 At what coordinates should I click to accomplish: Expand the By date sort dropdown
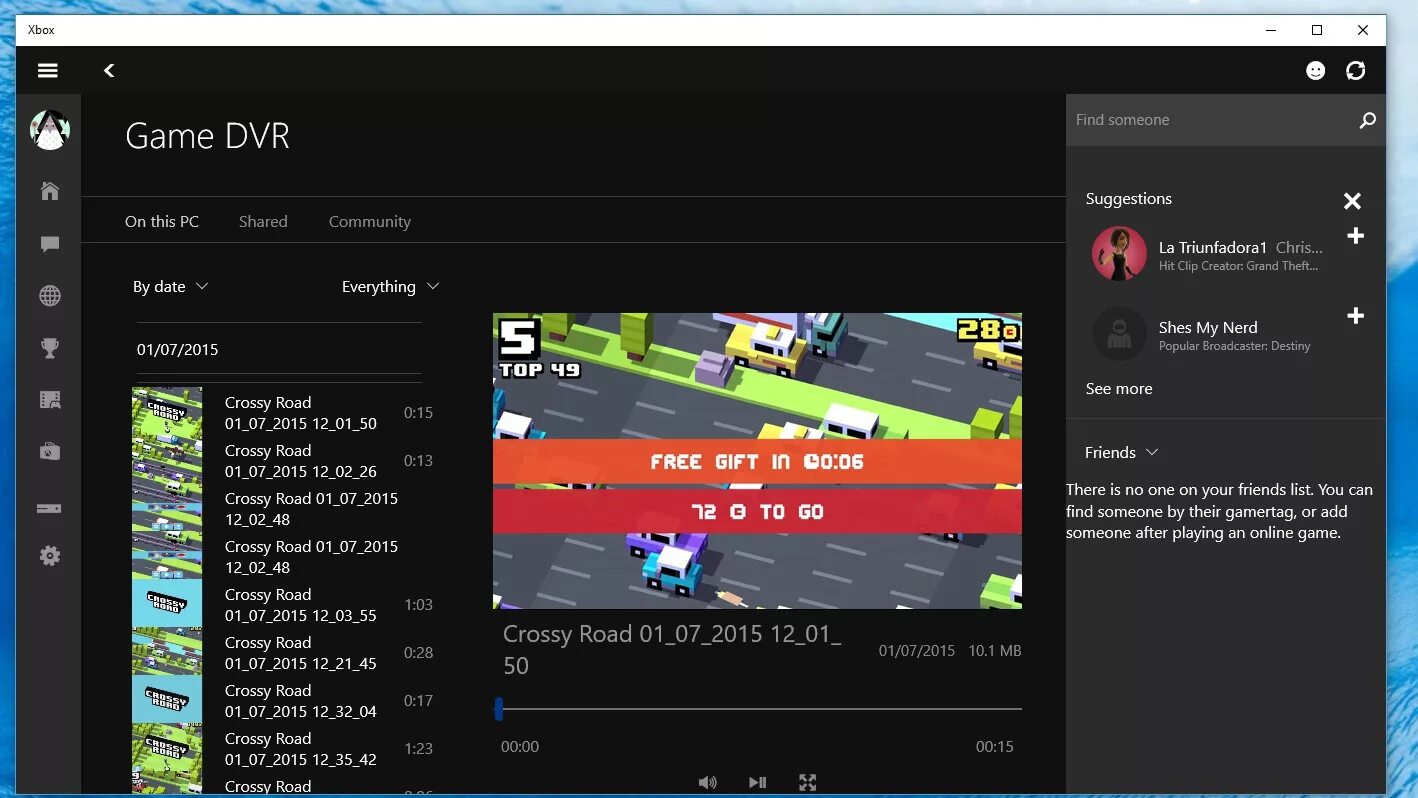click(170, 286)
